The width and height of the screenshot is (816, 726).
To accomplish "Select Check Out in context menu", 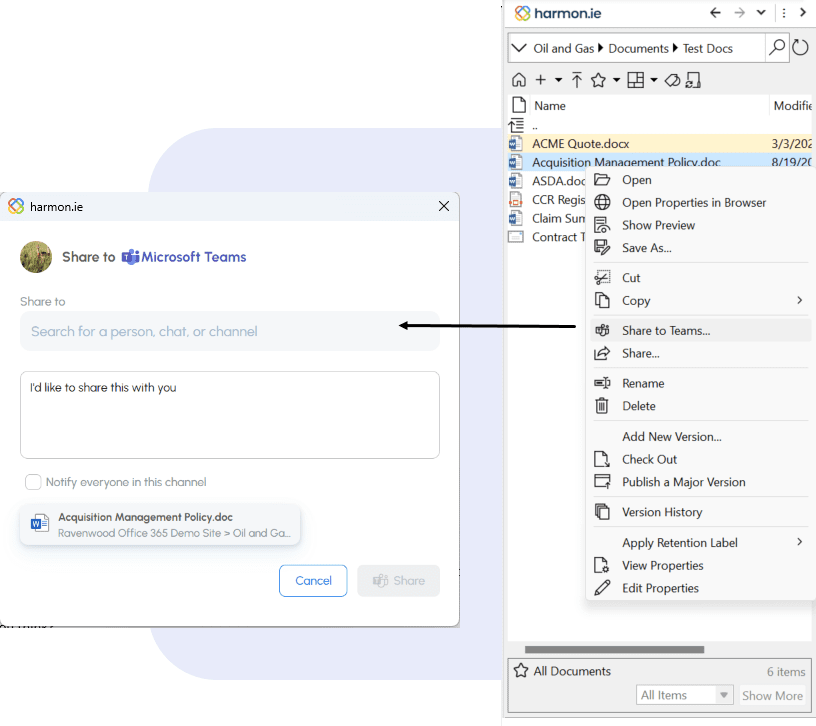I will 649,459.
